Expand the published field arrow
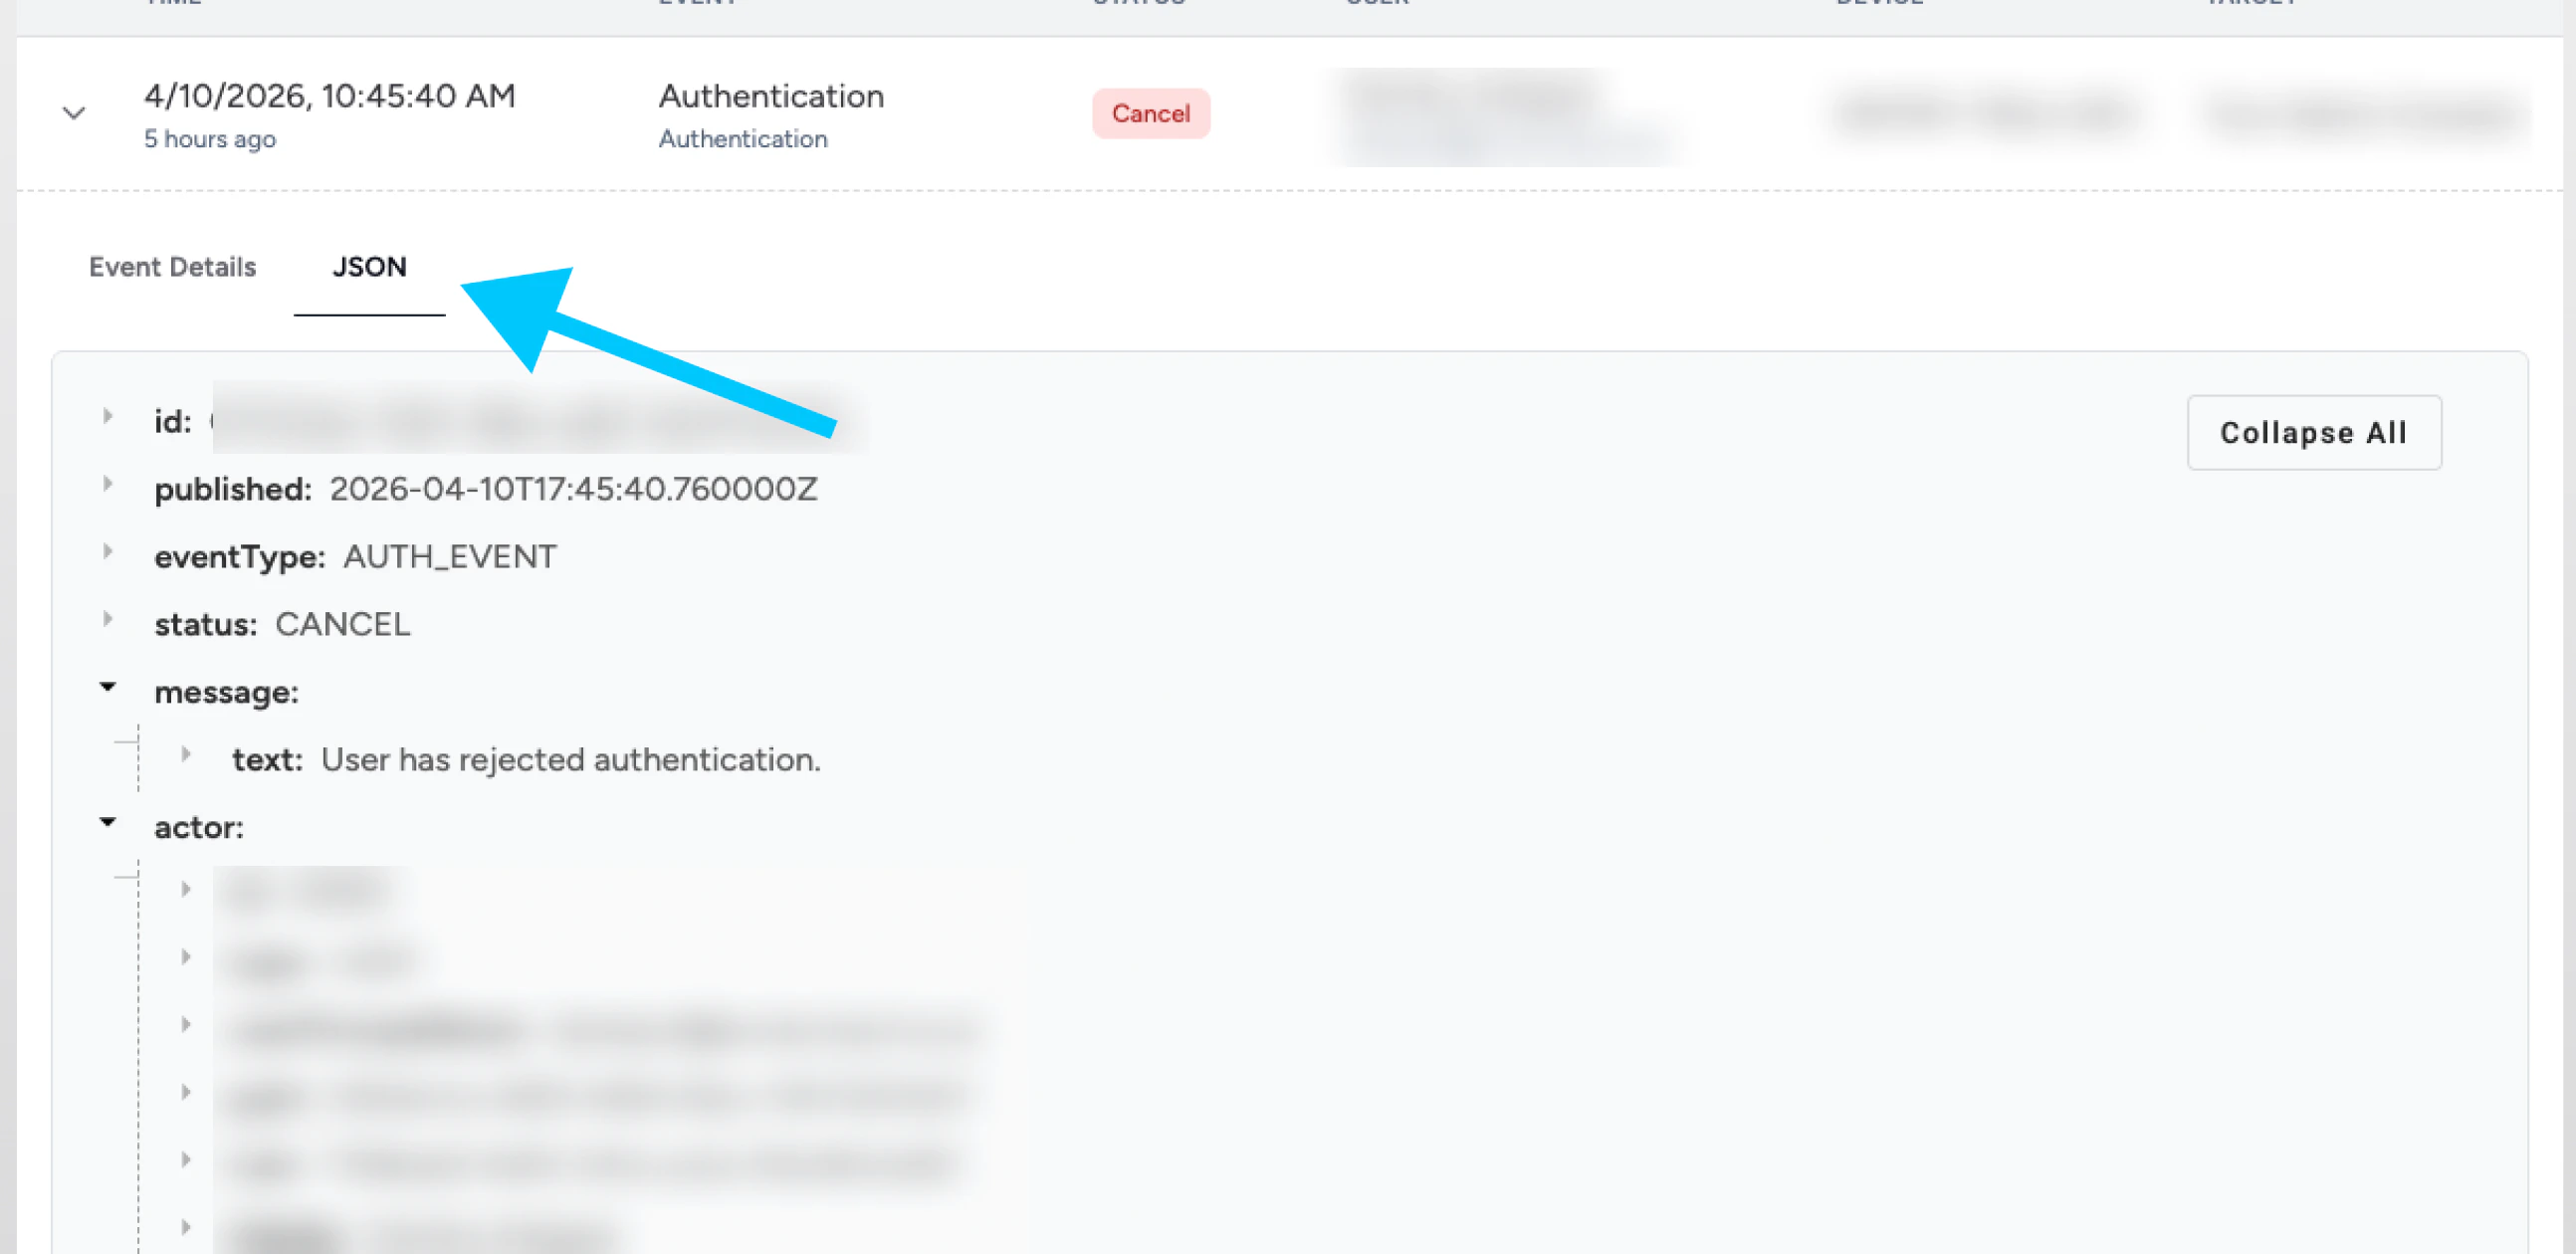This screenshot has height=1254, width=2576. pyautogui.click(x=108, y=484)
